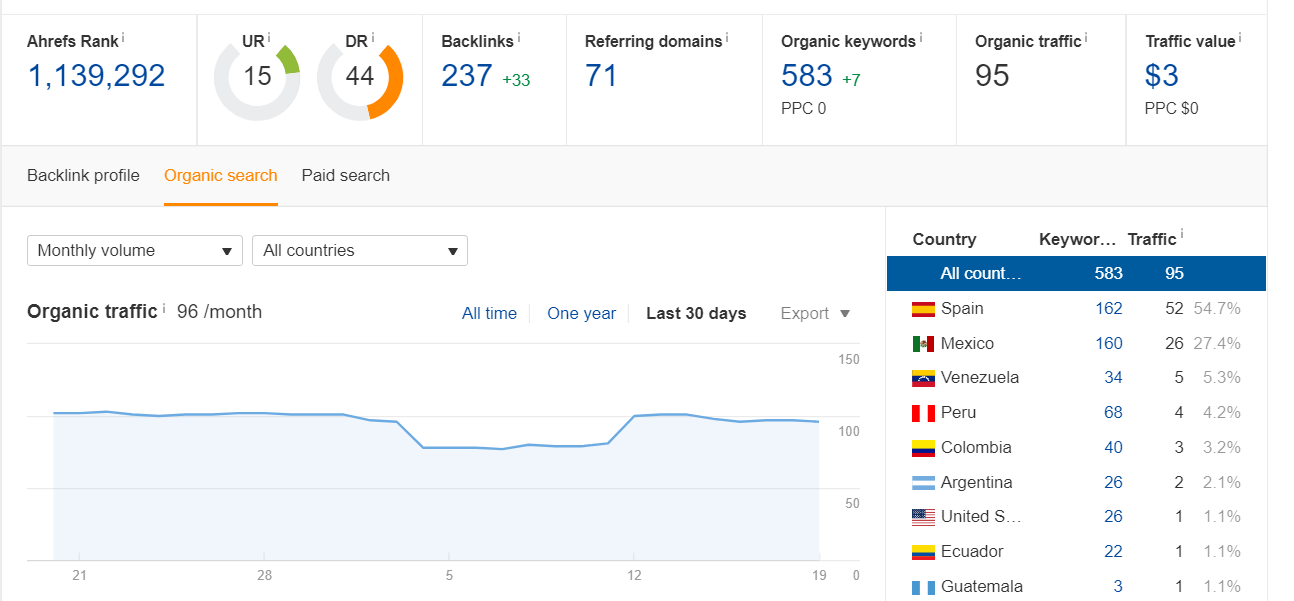Click the 96 /month traffic figure
This screenshot has height=601, width=1294.
point(219,312)
